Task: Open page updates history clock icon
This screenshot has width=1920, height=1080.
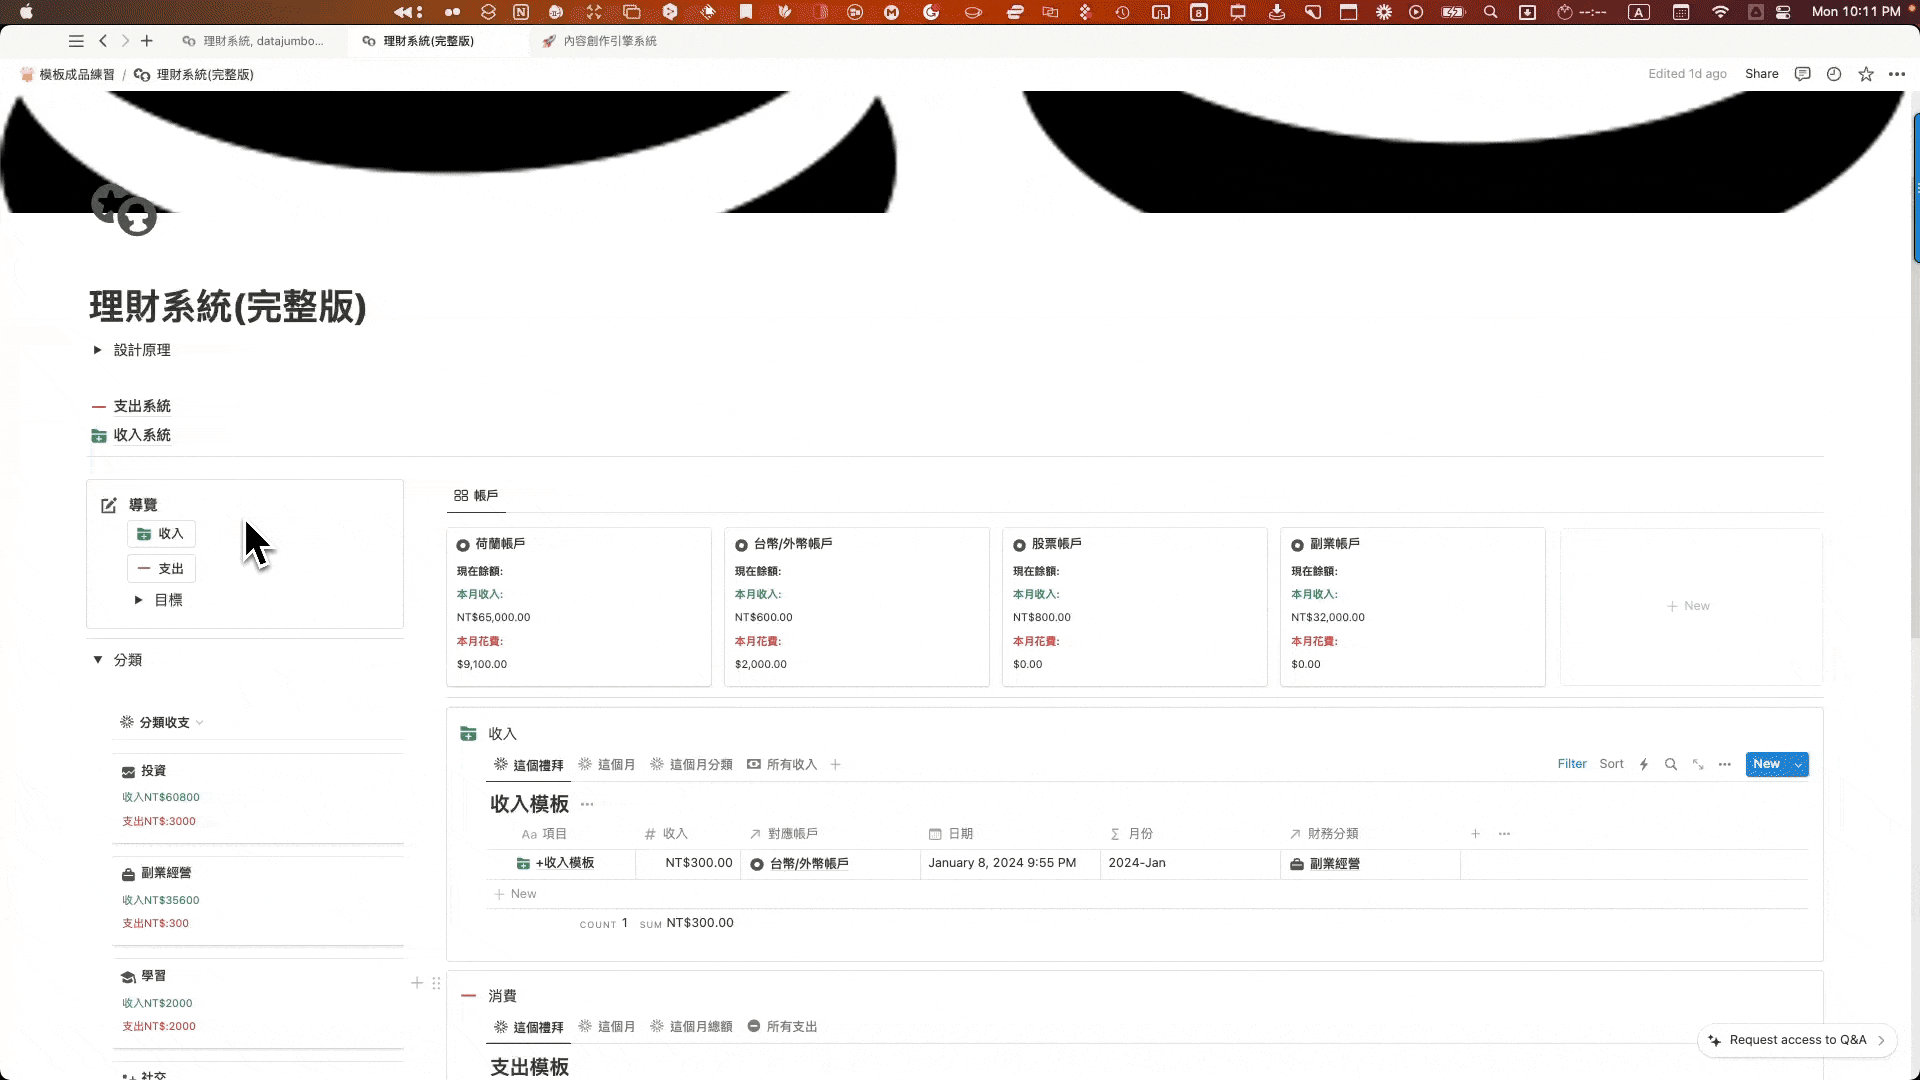Action: point(1833,74)
